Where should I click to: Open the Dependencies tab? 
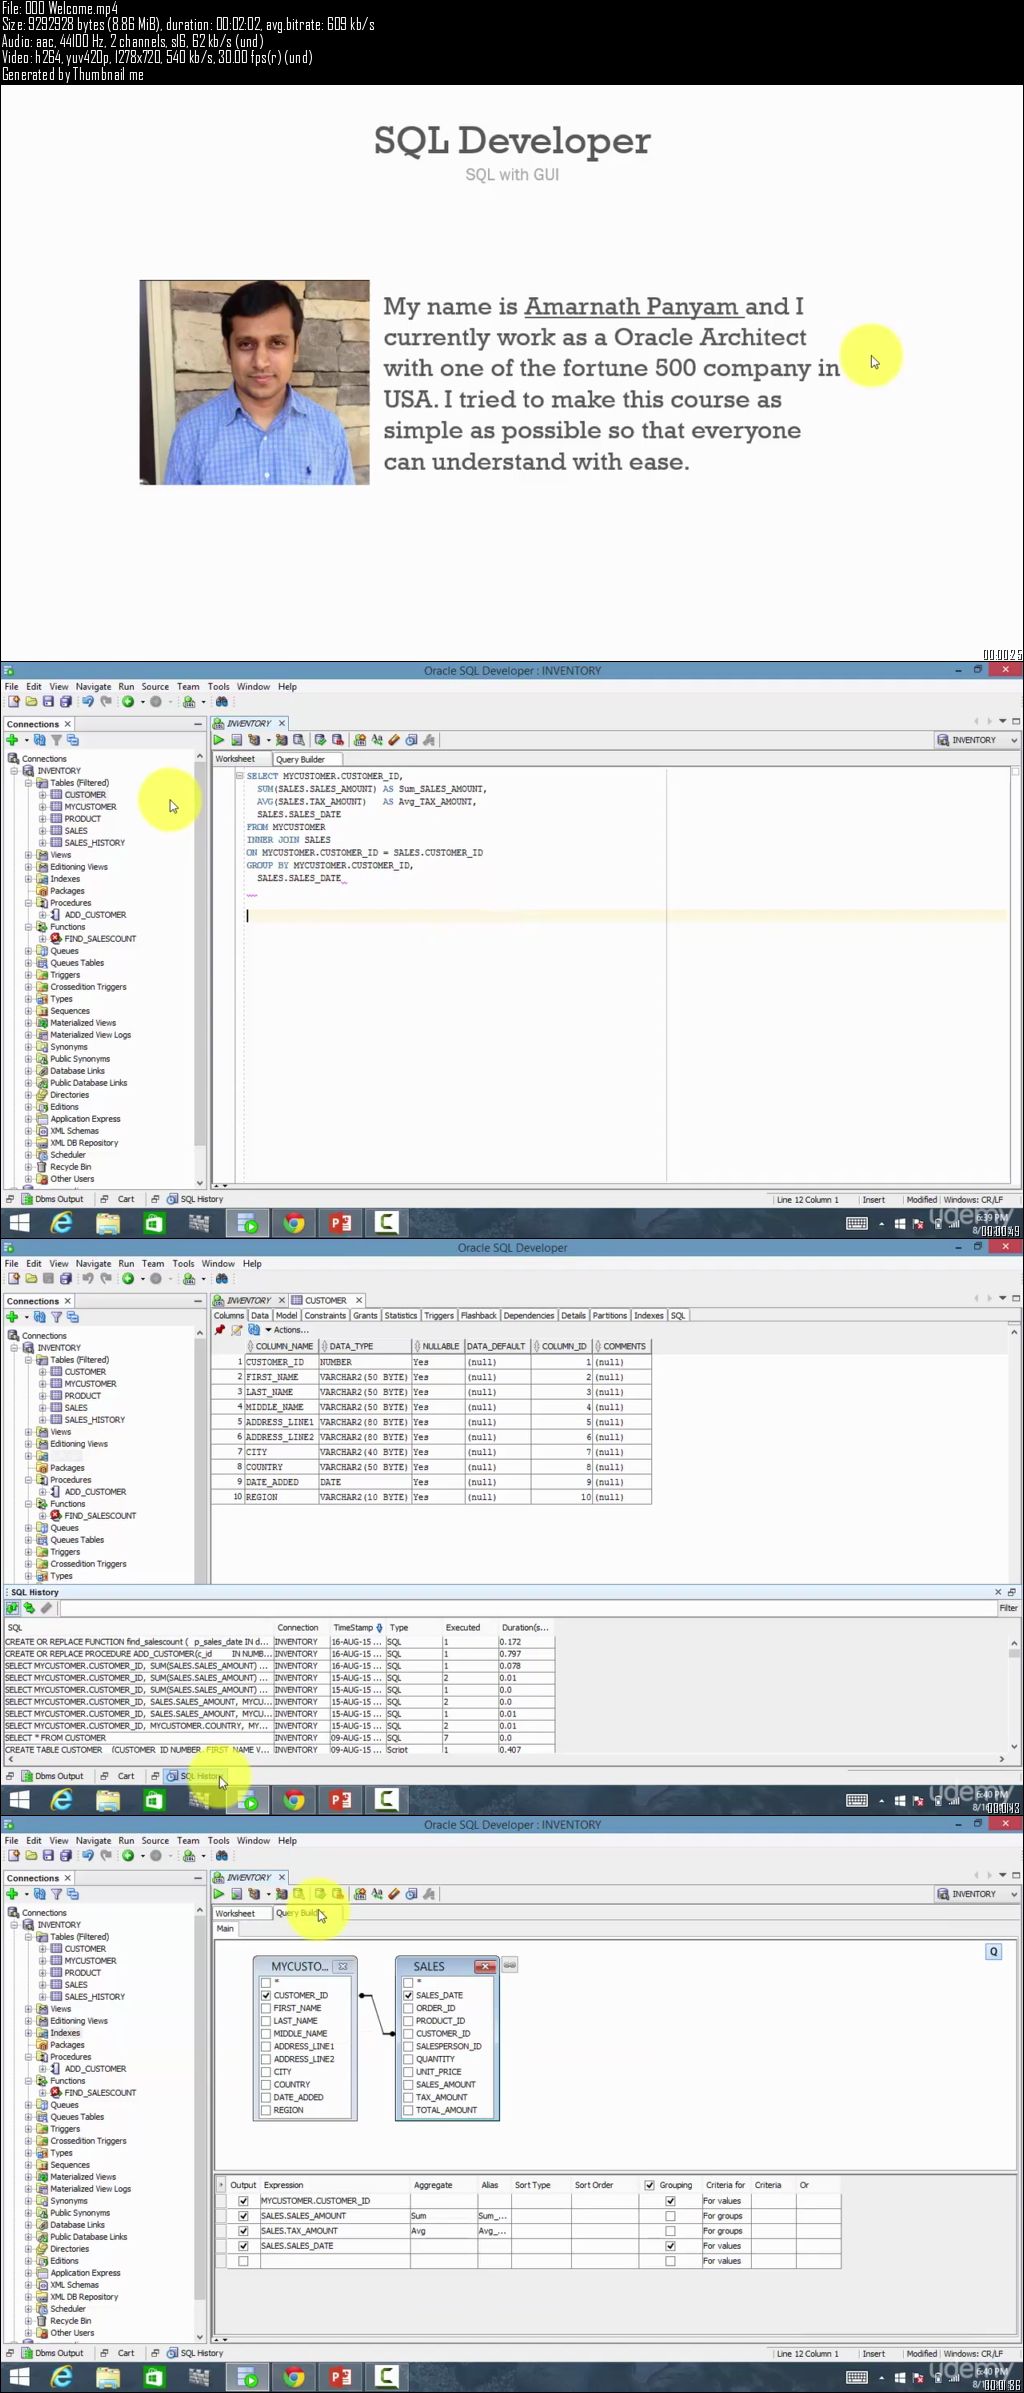(529, 1315)
